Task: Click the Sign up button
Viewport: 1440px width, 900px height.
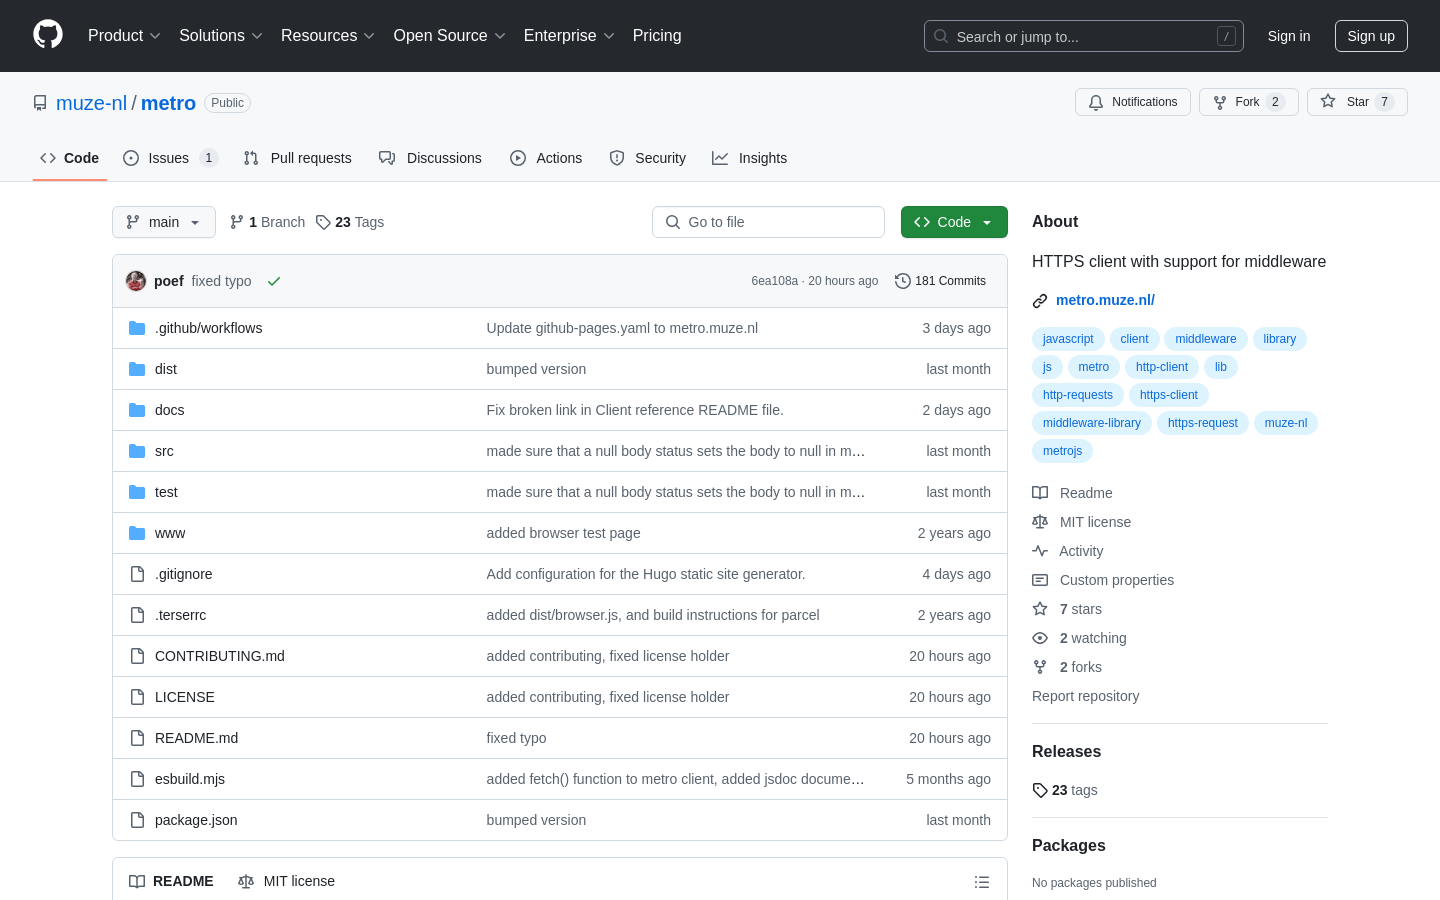Action: [1371, 36]
